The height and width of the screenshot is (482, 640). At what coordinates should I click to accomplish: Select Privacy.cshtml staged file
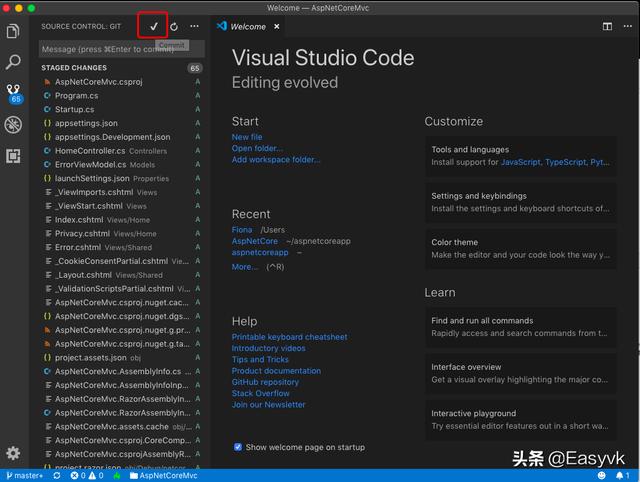point(122,233)
